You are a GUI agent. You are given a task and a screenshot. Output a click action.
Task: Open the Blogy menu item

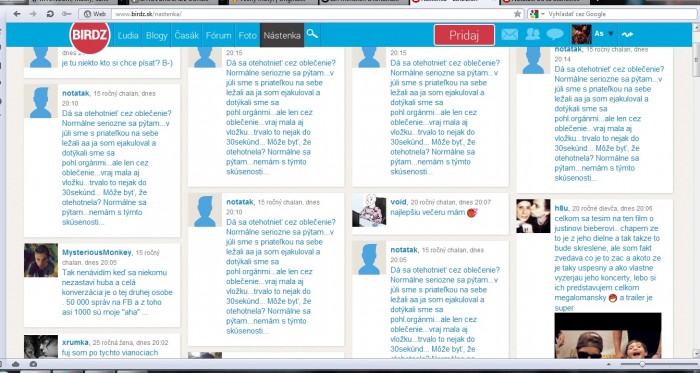[x=156, y=35]
